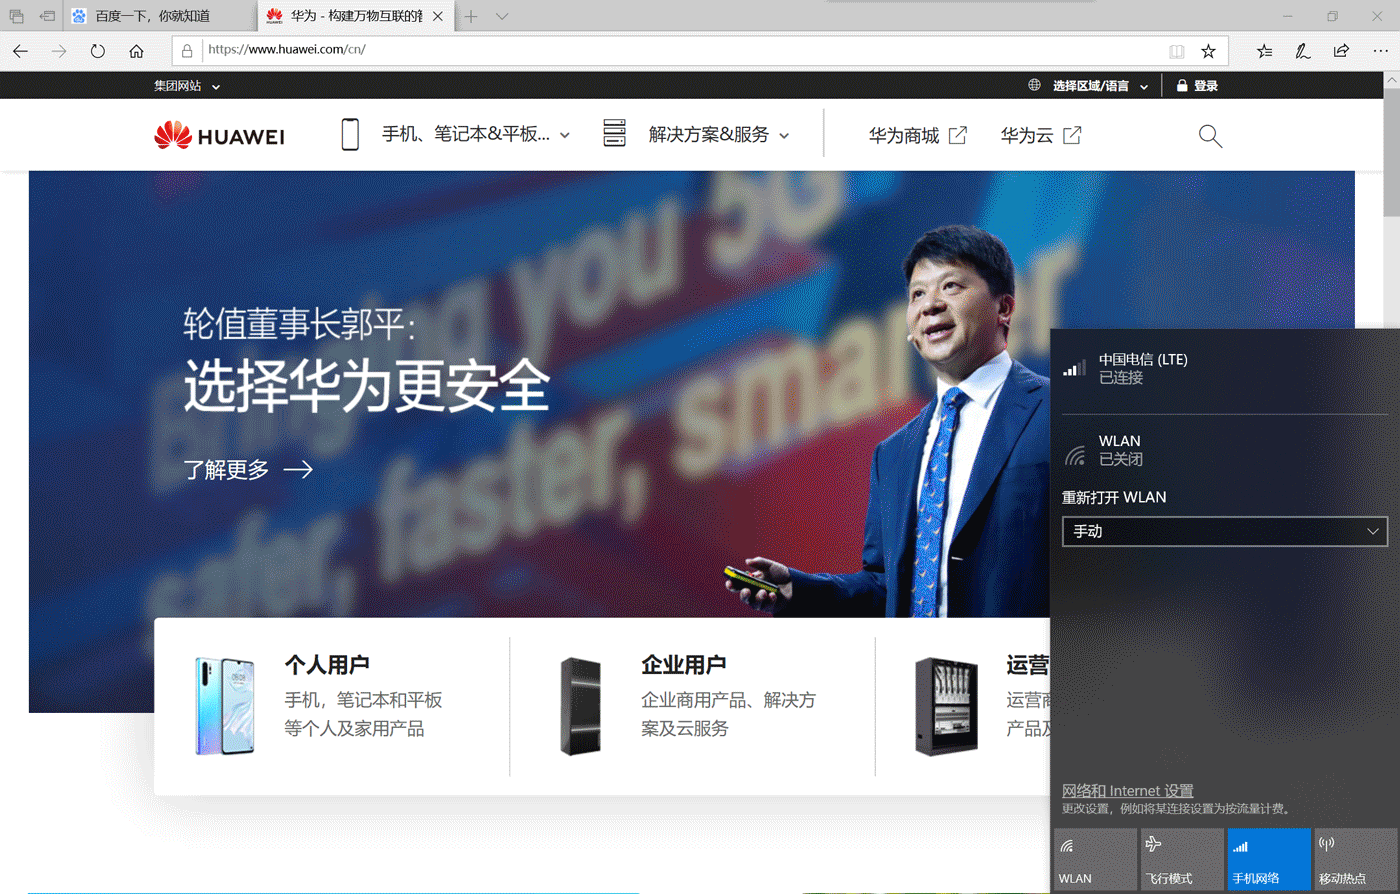Click the browser forward arrow
This screenshot has width=1400, height=894.
pyautogui.click(x=59, y=51)
